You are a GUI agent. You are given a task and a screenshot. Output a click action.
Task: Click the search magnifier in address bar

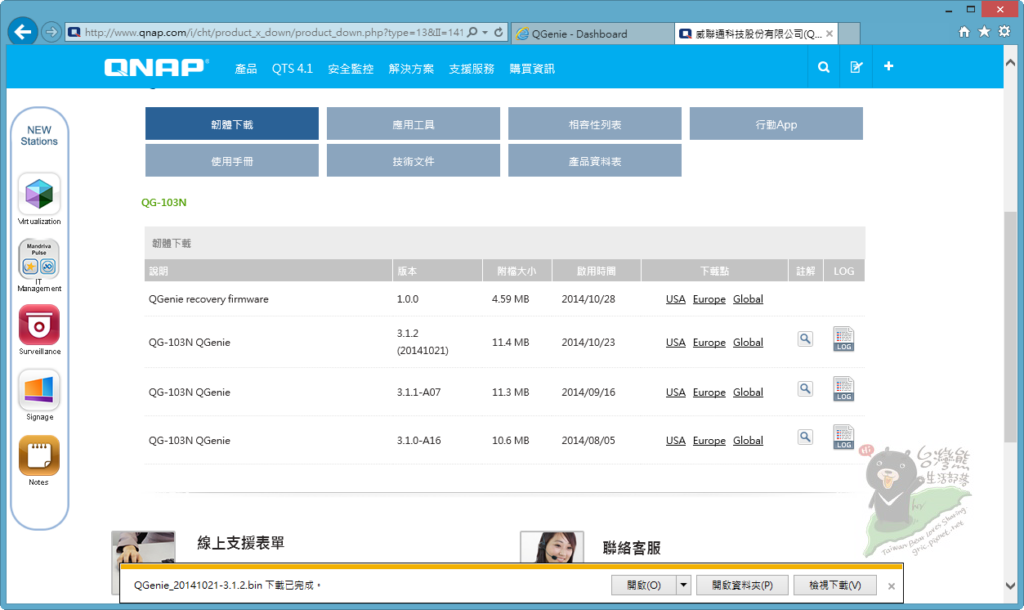tap(472, 32)
